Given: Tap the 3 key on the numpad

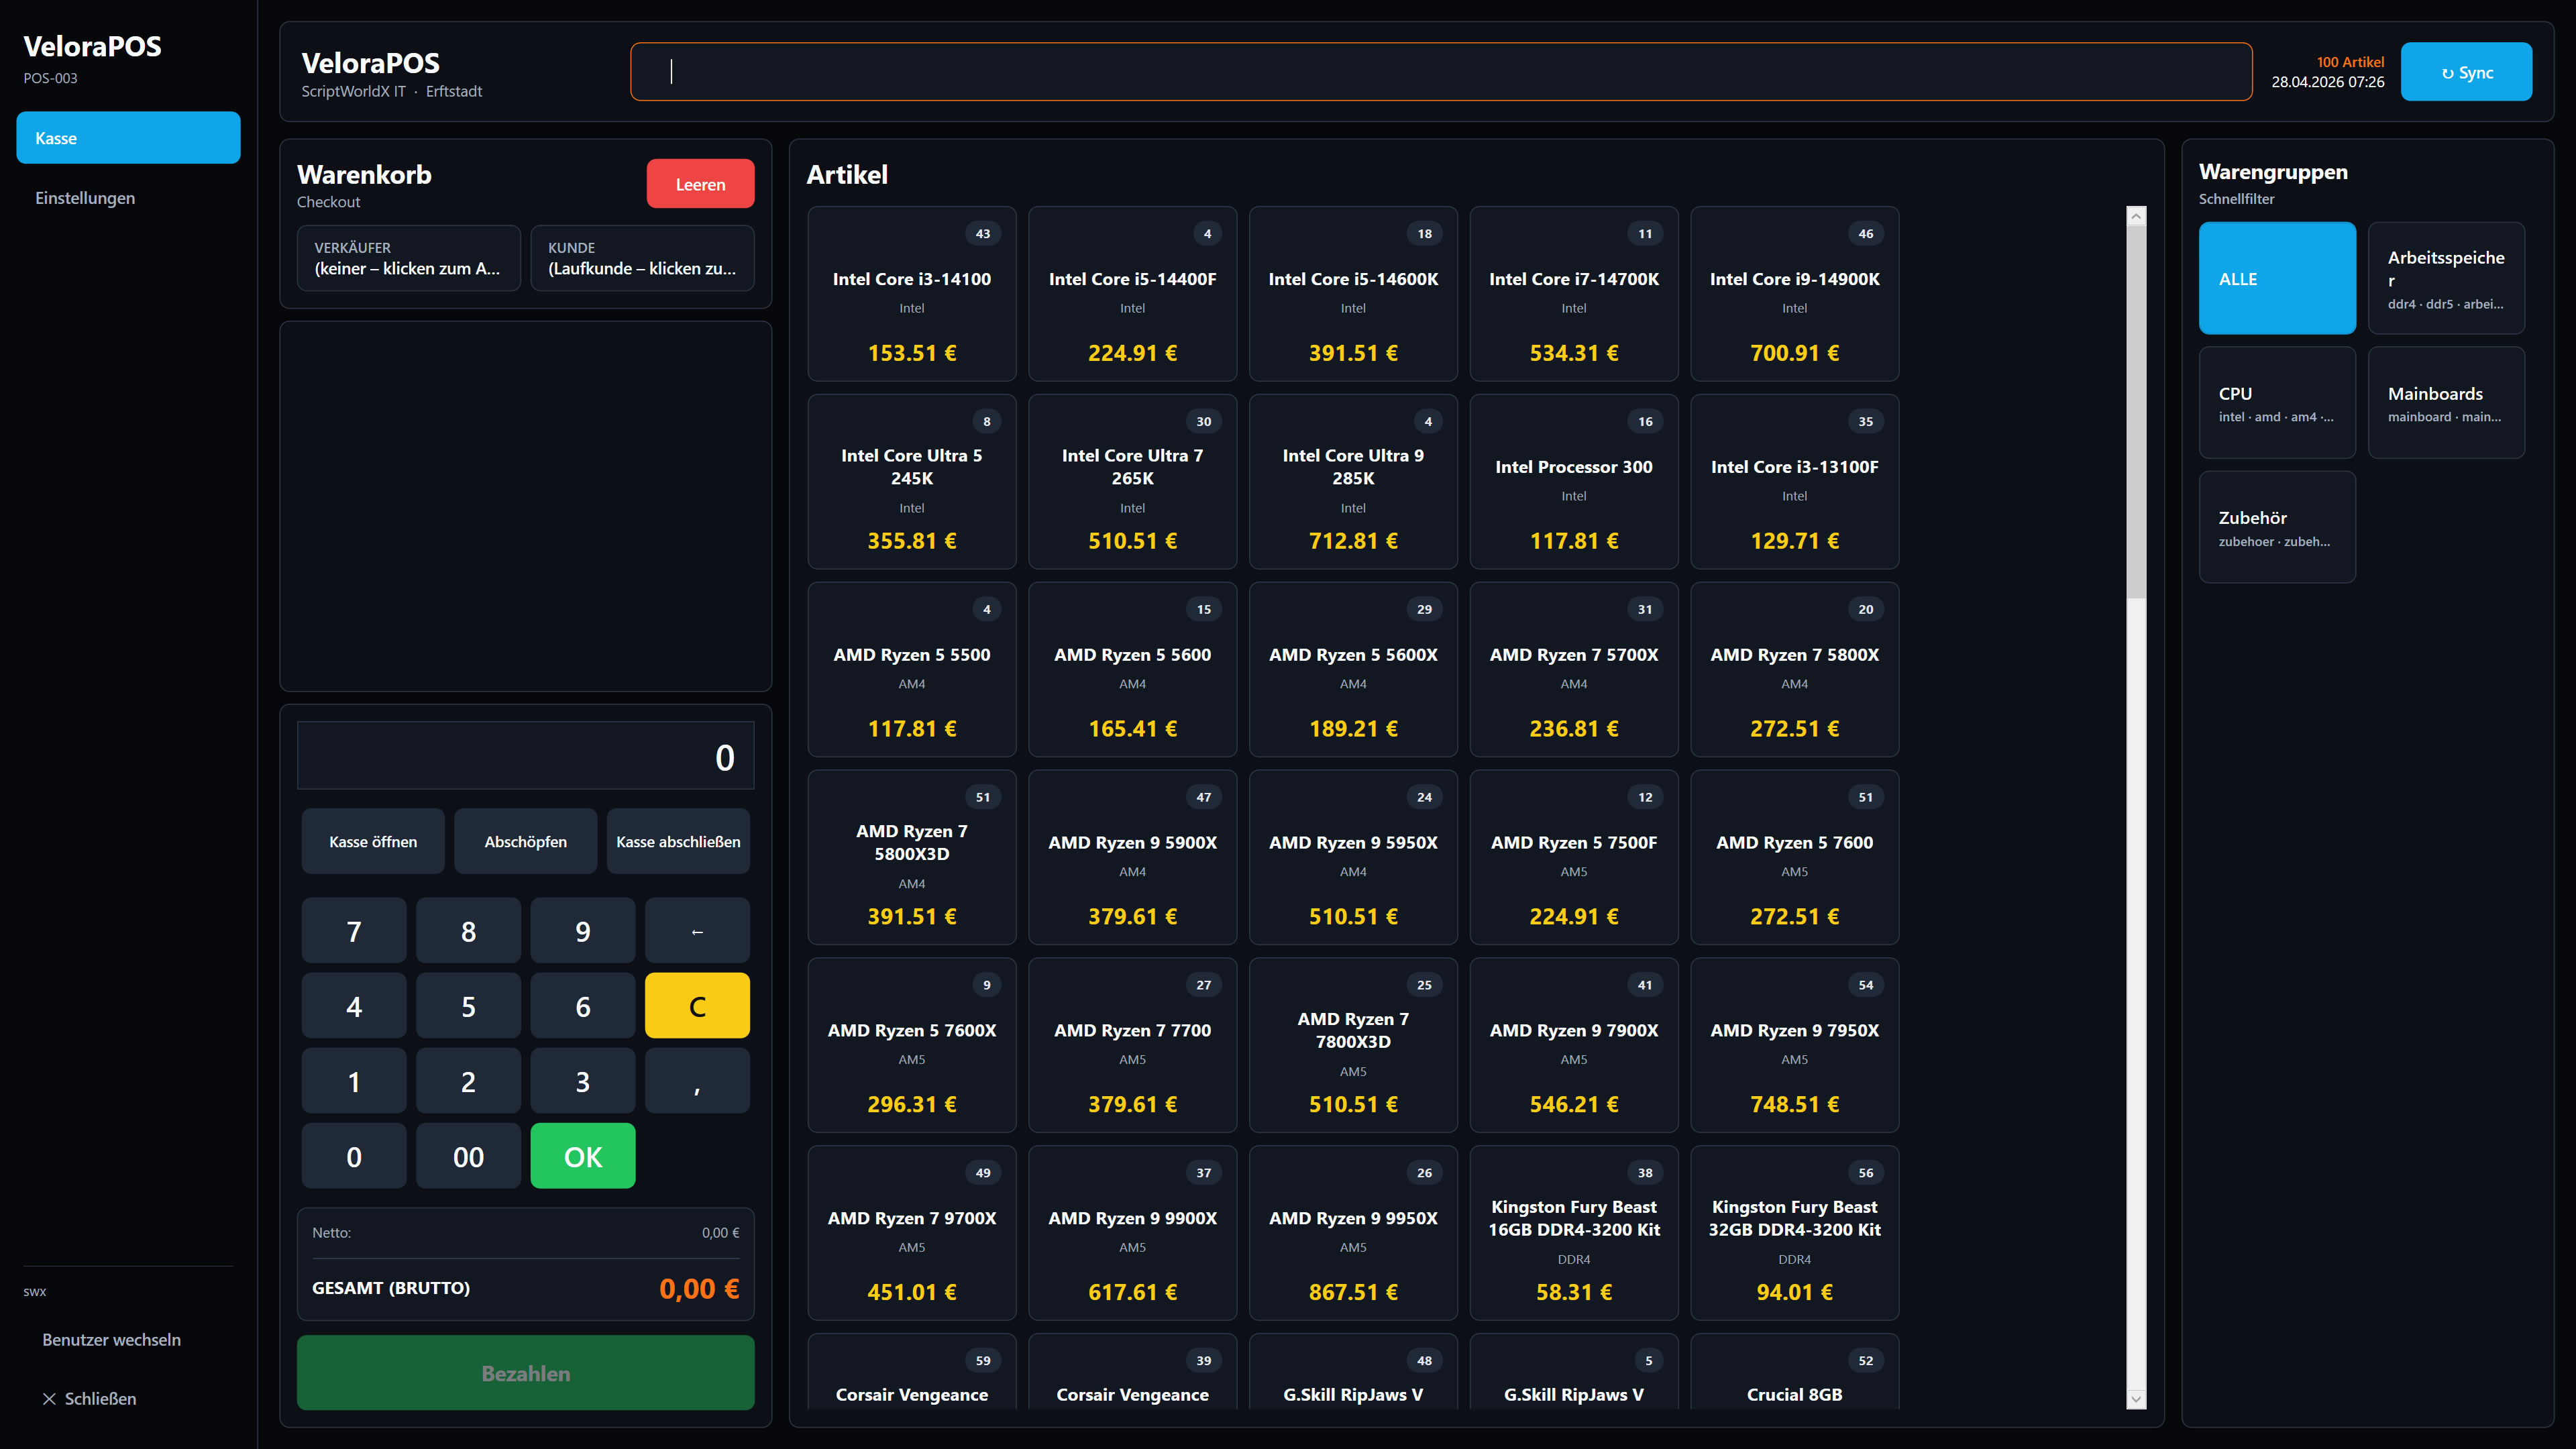Looking at the screenshot, I should tap(583, 1081).
